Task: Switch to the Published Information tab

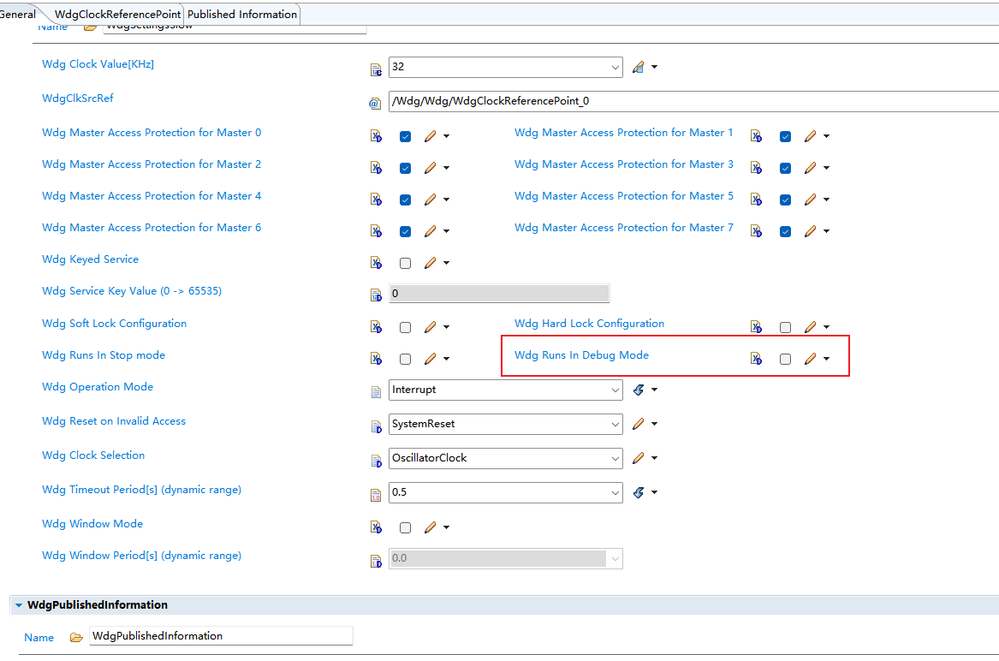Action: point(242,14)
